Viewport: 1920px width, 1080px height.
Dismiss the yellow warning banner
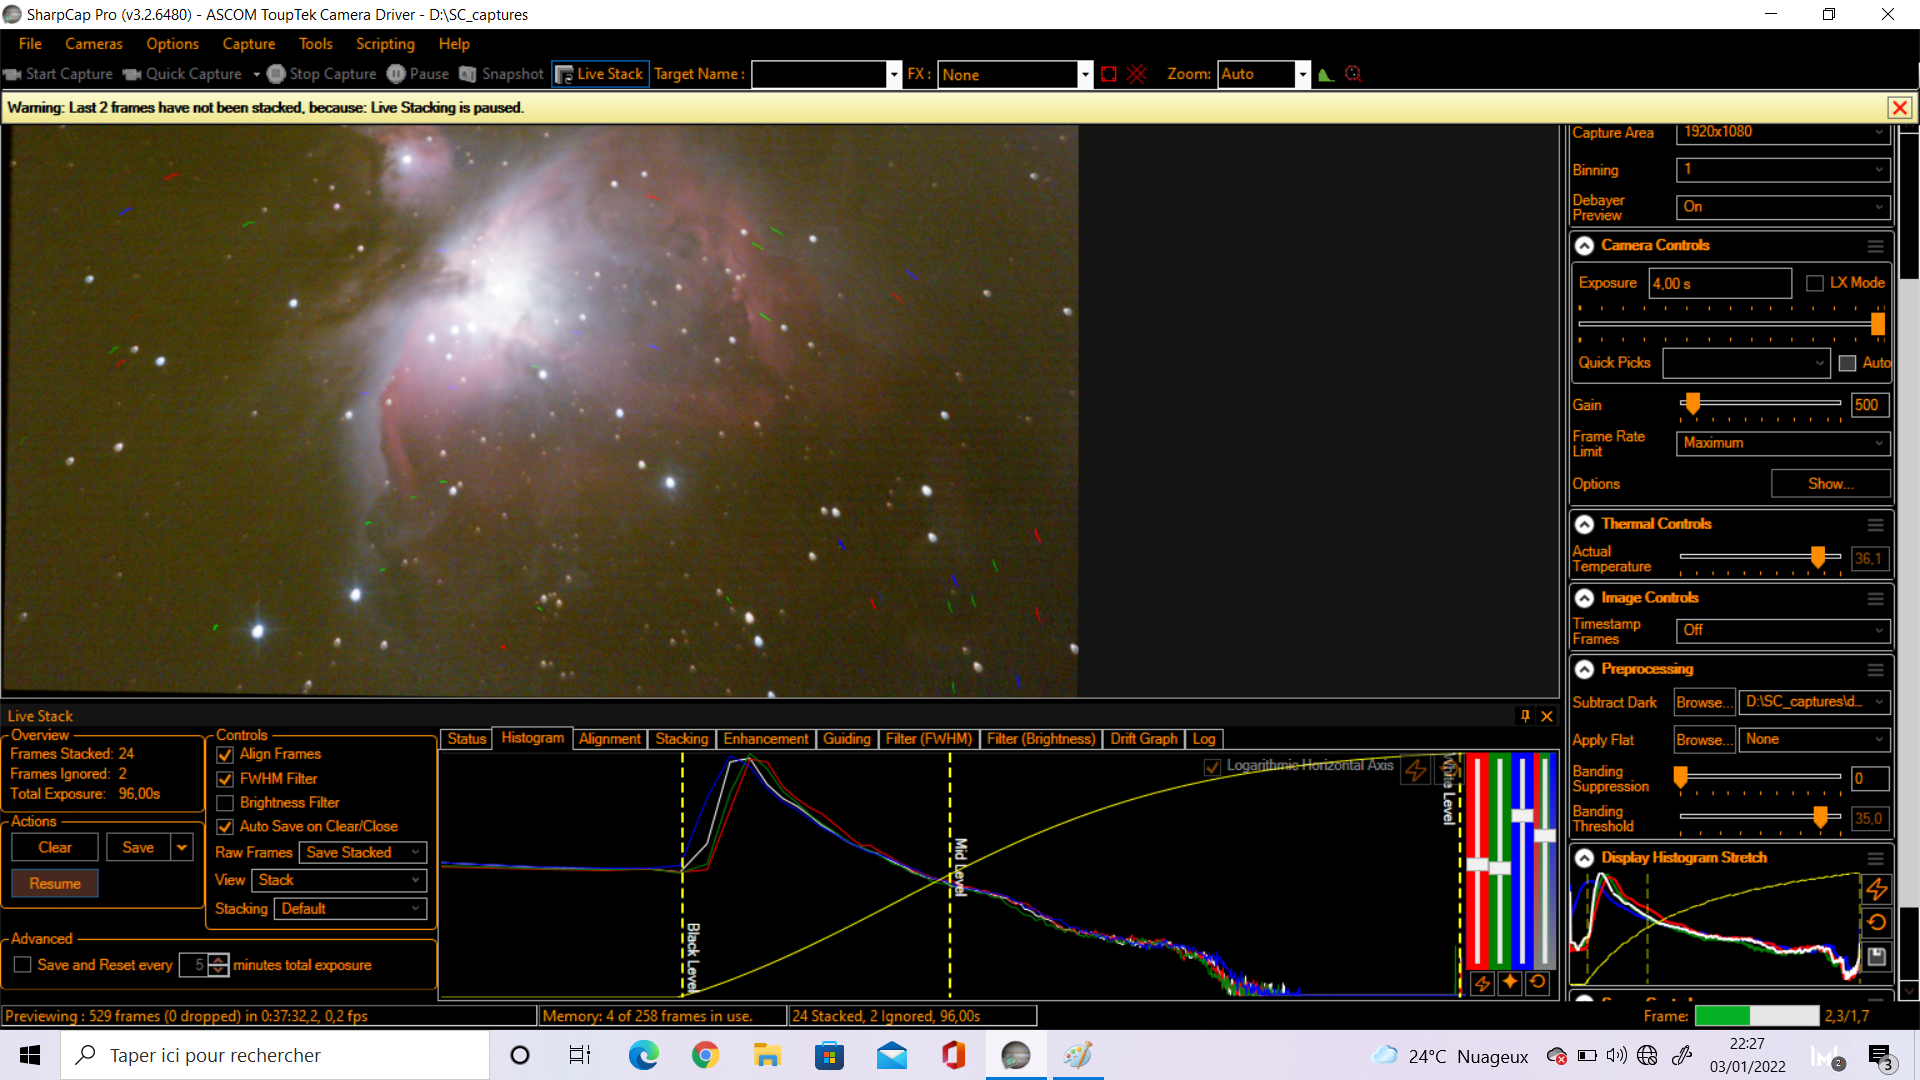1899,108
